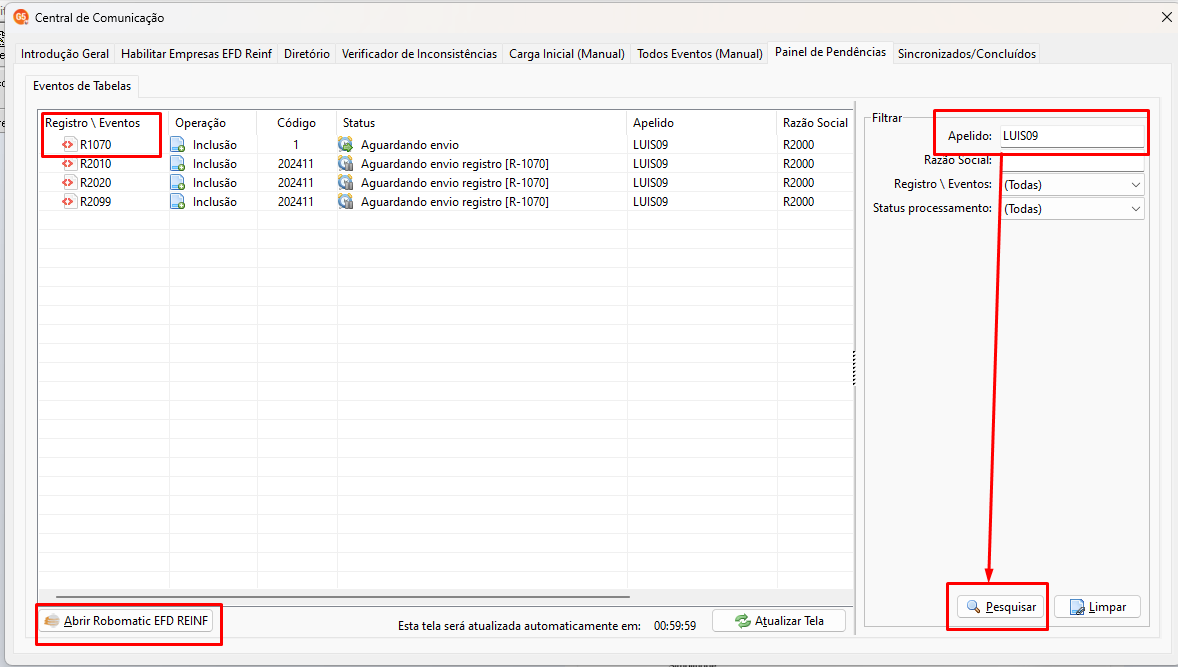Click the Razão Social filter input field
1178x667 pixels.
(1072, 162)
